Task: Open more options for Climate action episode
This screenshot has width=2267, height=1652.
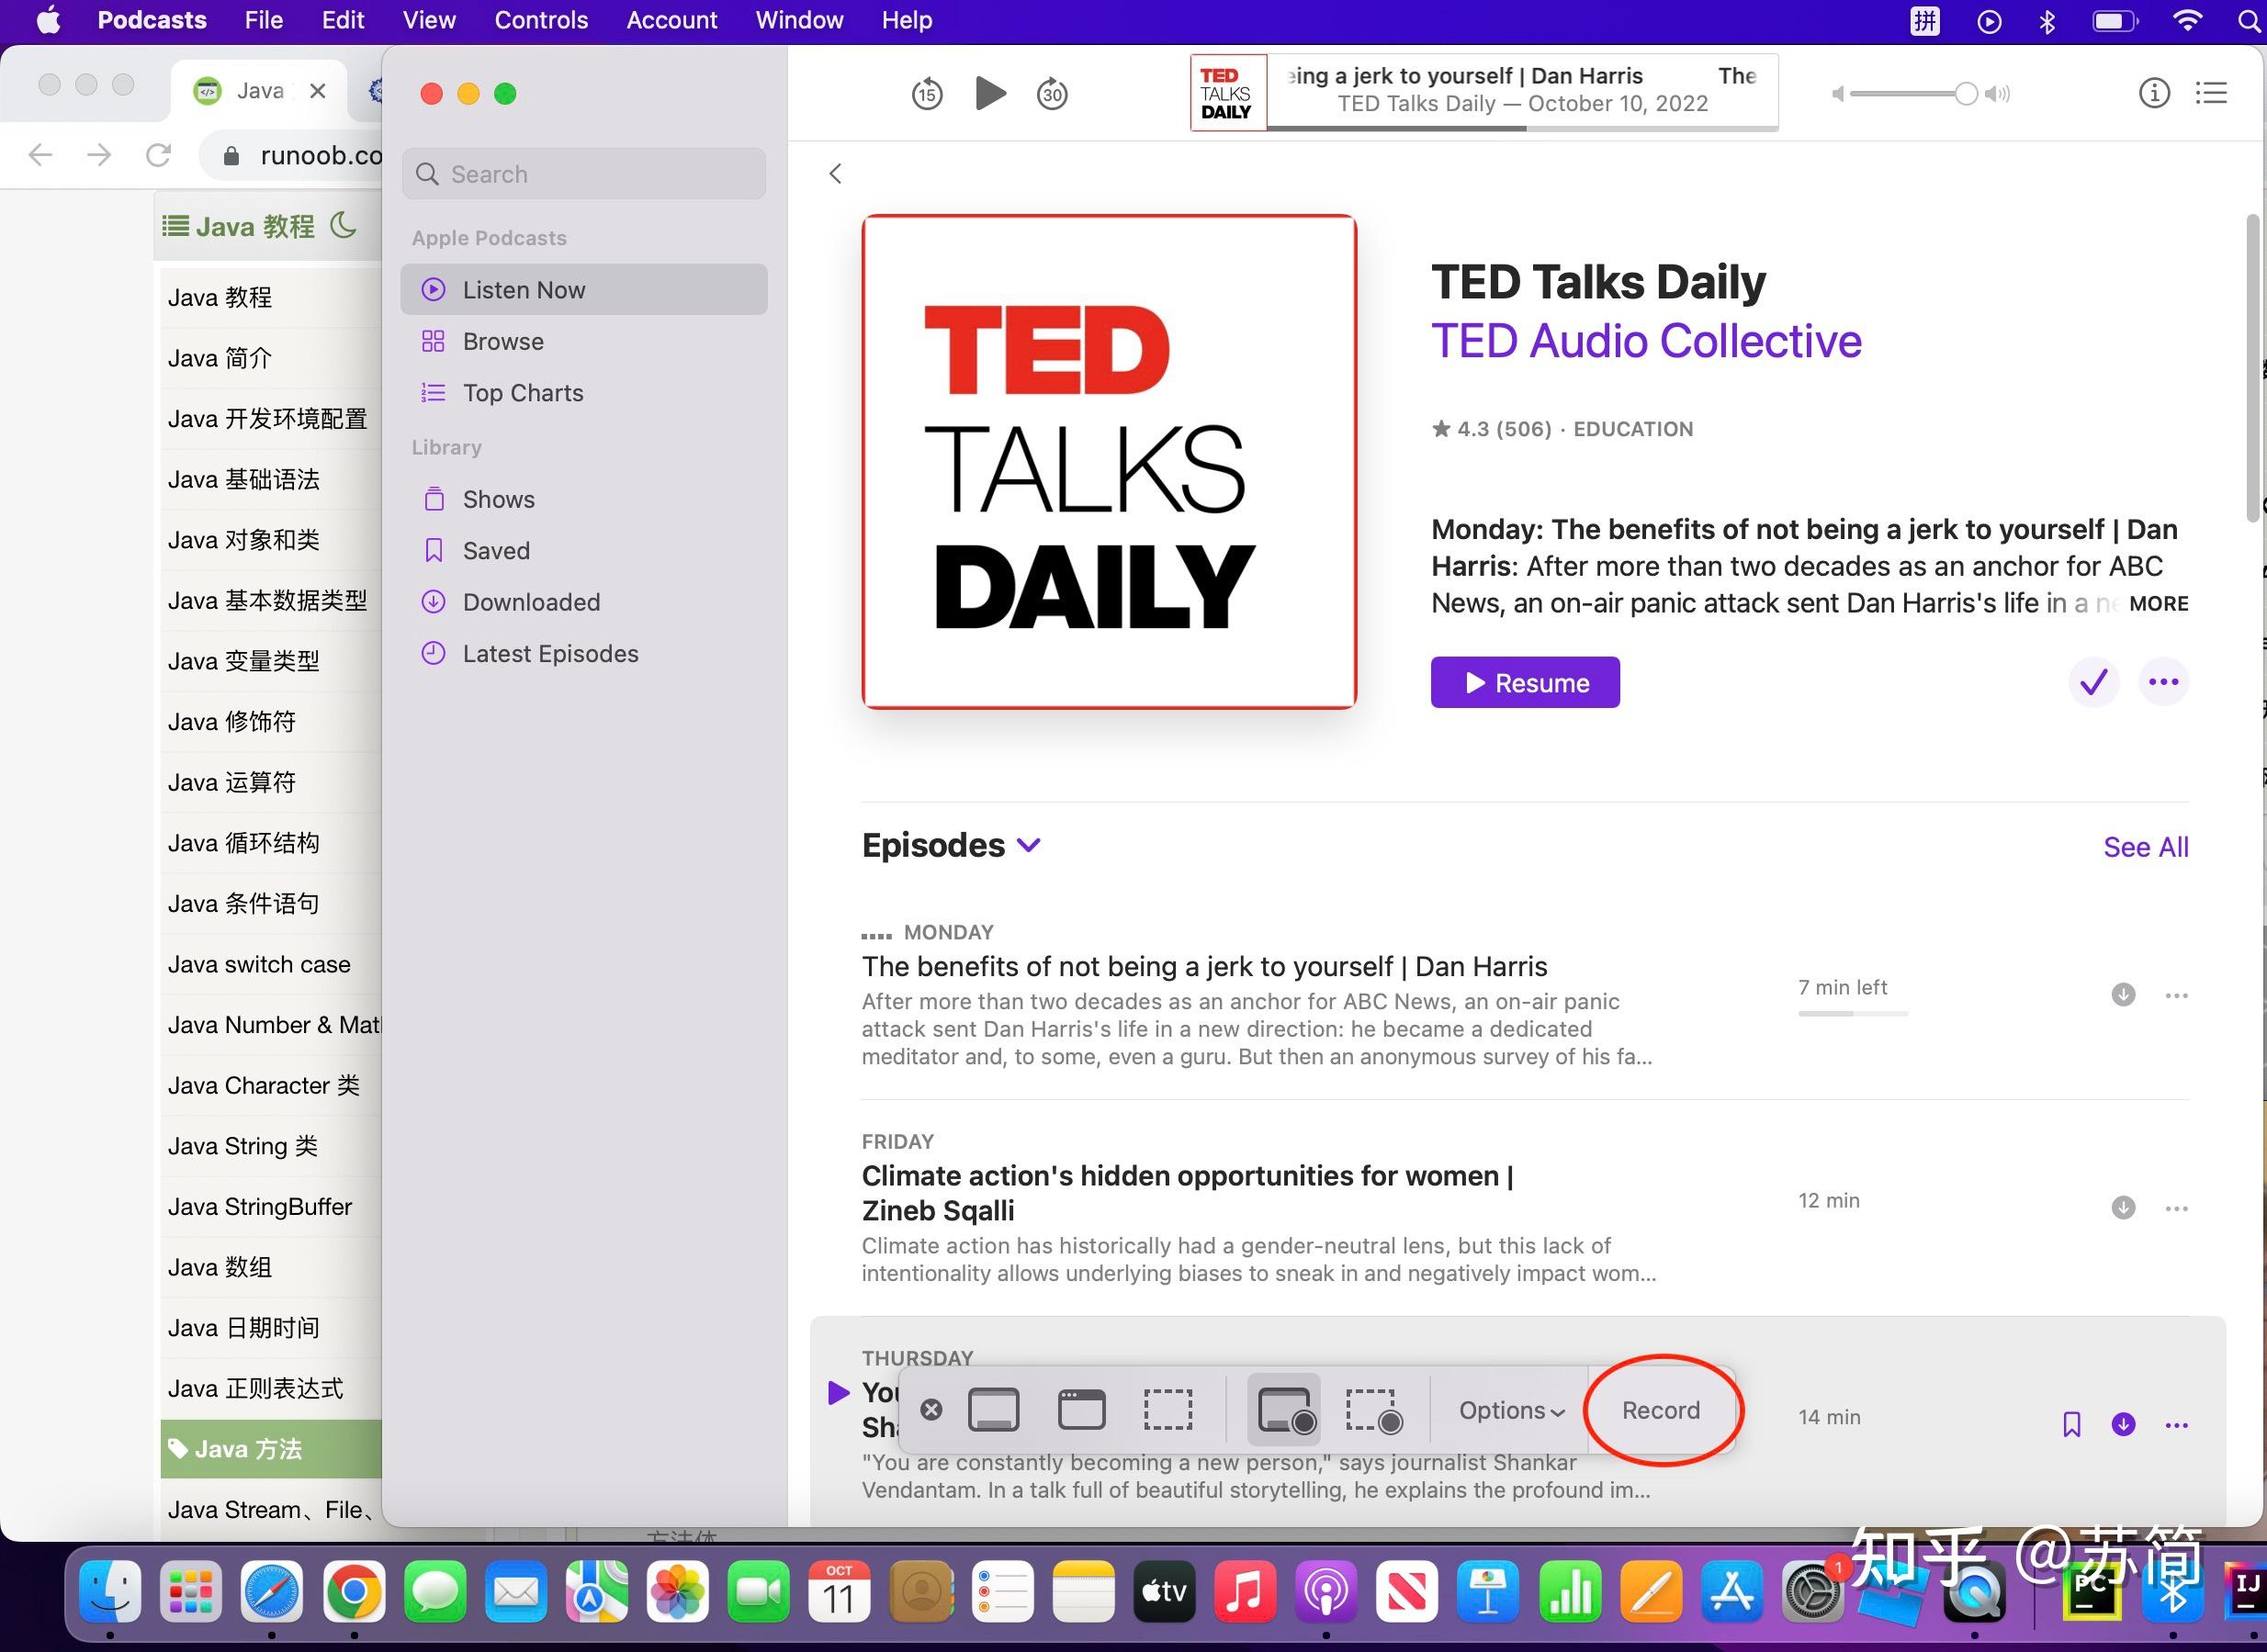Action: coord(2176,1208)
